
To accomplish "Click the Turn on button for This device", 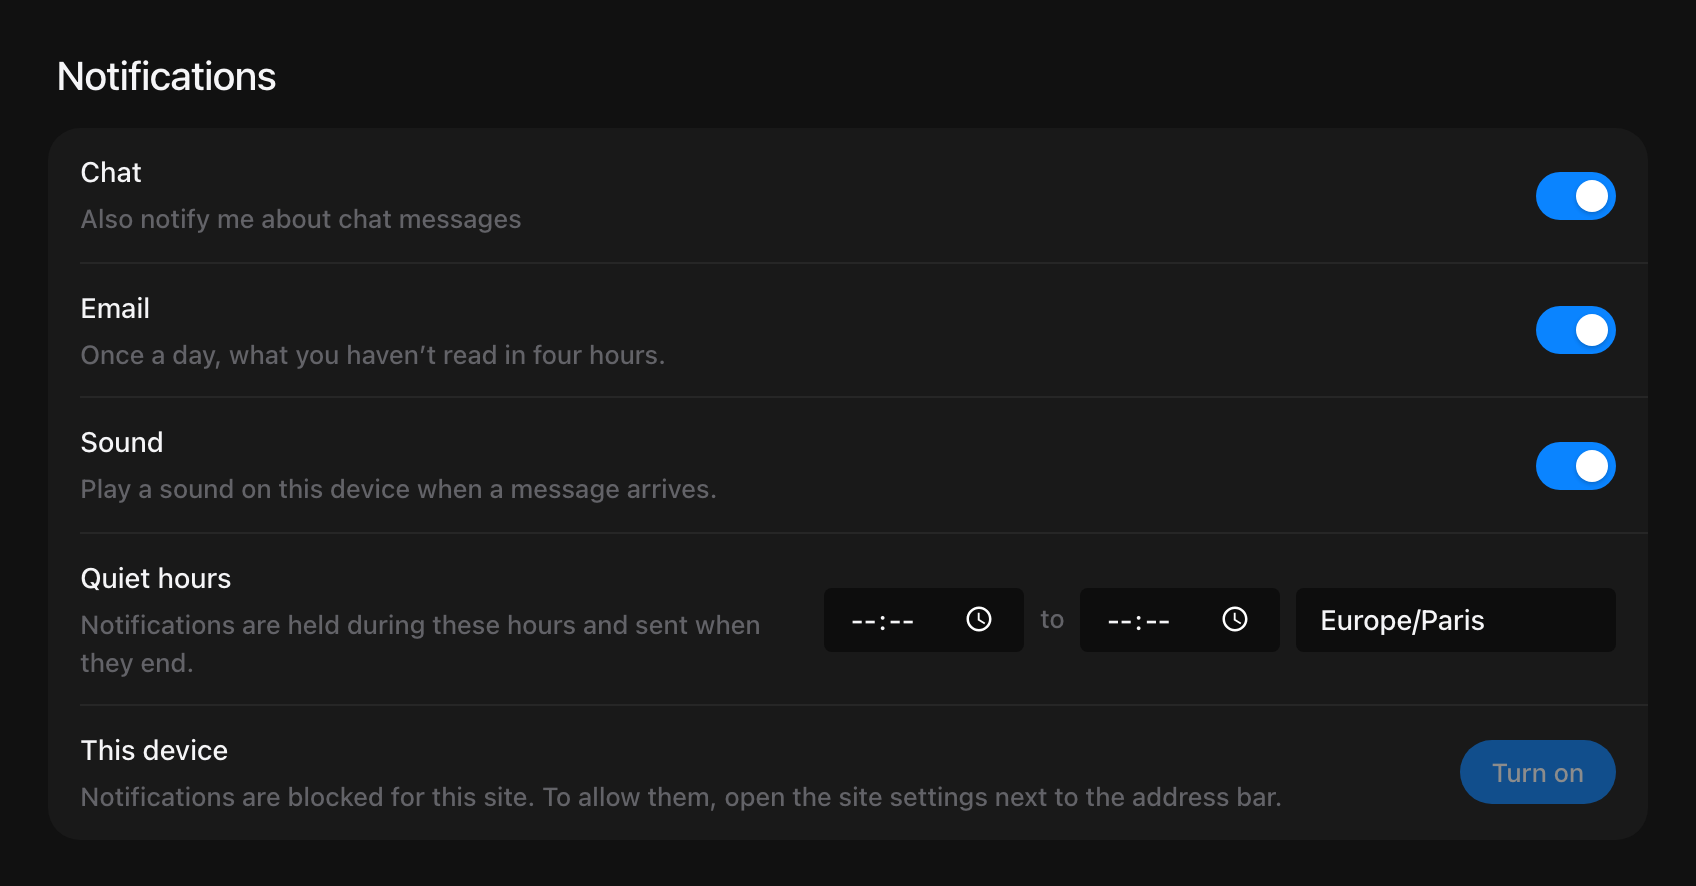I will (x=1537, y=772).
